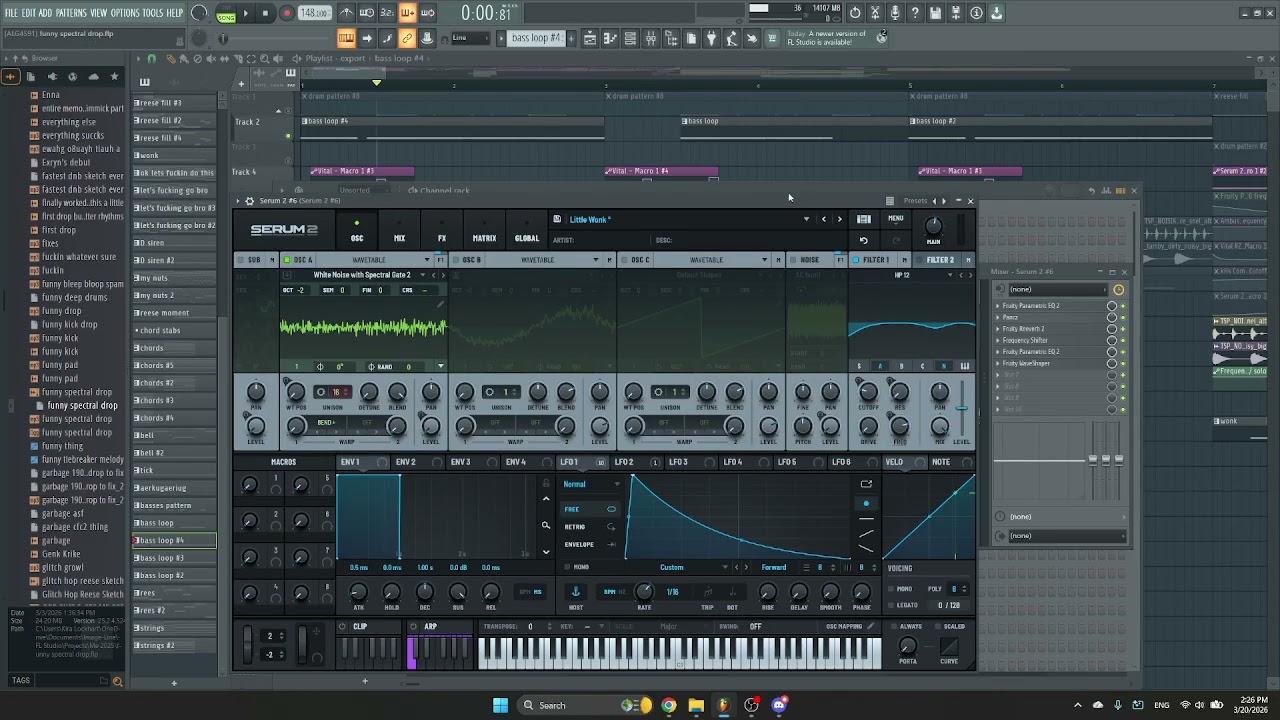The width and height of the screenshot is (1280, 720).
Task: Save project with the floppy disk icon
Action: (935, 13)
